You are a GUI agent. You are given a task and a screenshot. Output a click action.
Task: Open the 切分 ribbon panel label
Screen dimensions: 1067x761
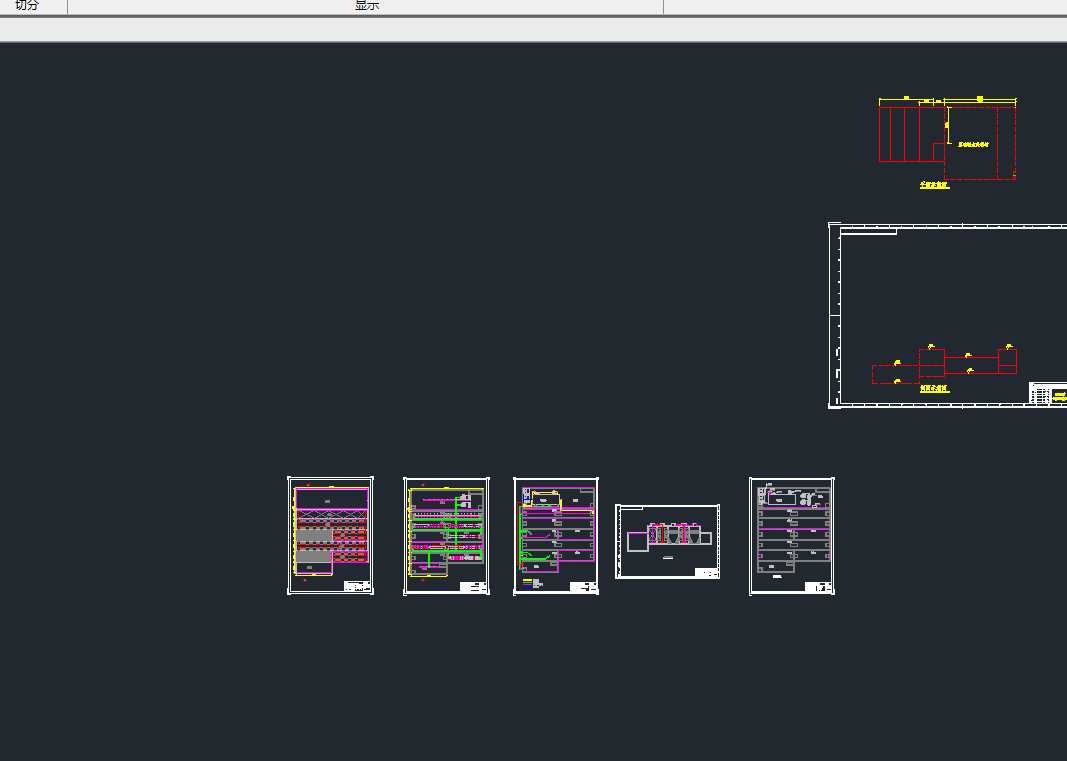27,5
